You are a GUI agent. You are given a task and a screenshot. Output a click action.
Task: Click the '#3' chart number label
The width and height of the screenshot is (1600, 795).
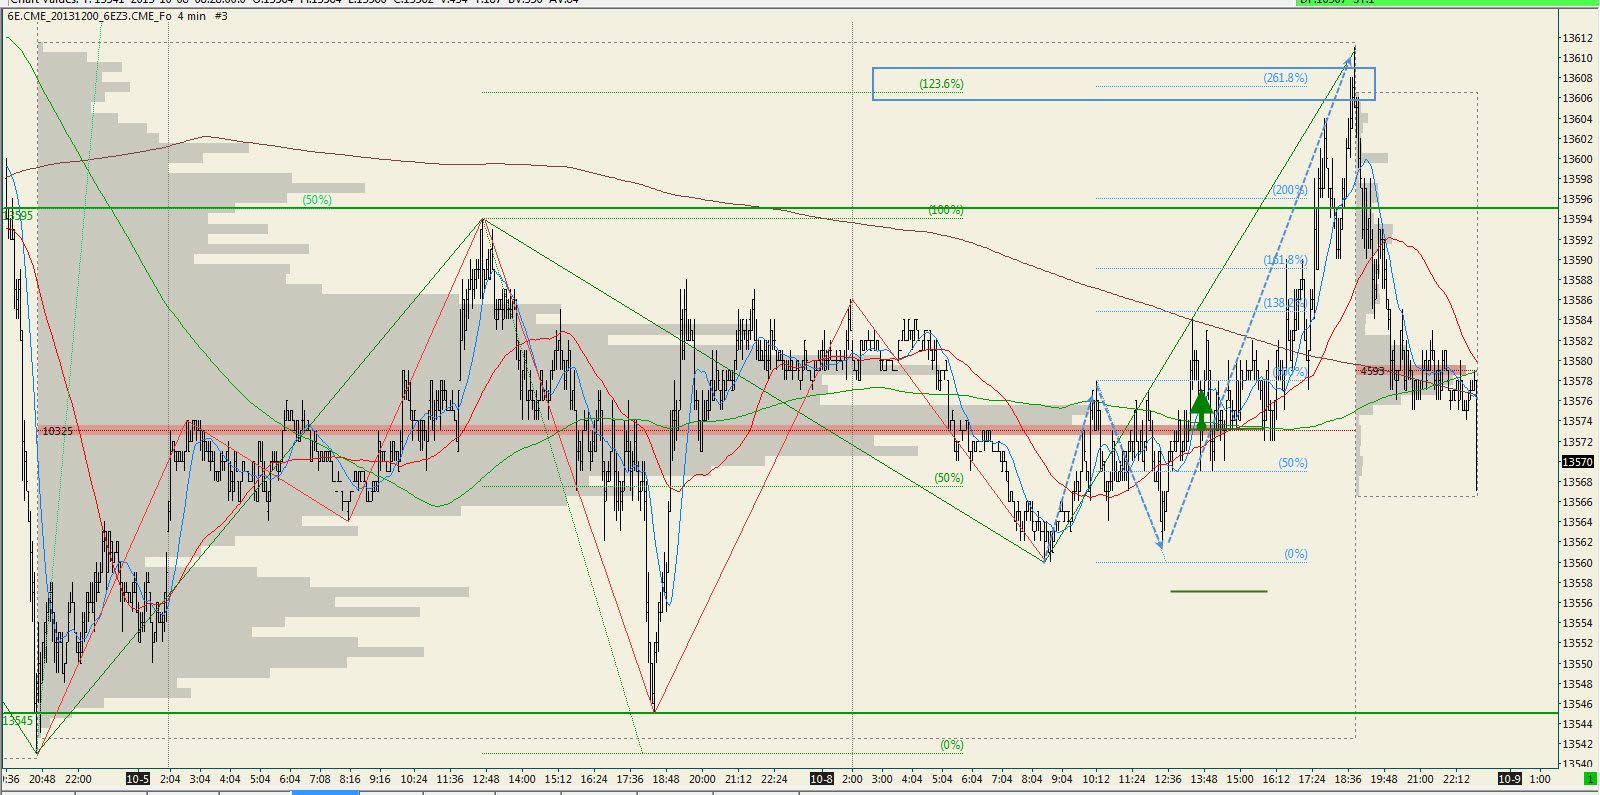pos(221,16)
